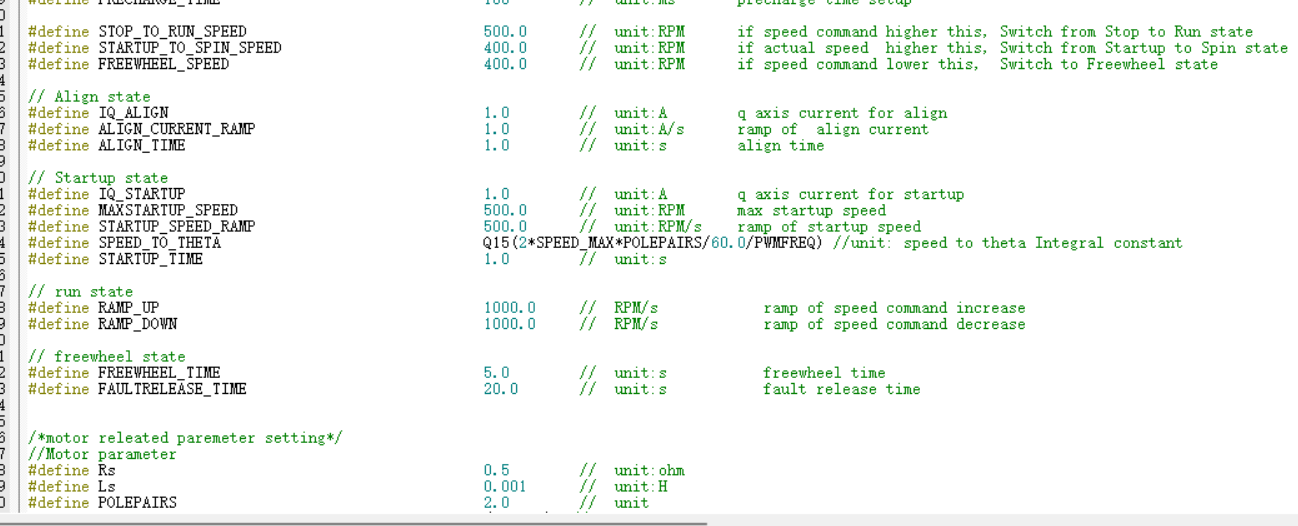The height and width of the screenshot is (526, 1298).
Task: Click the 1000.0 value of RAMP_UP
Action: pyautogui.click(x=509, y=308)
